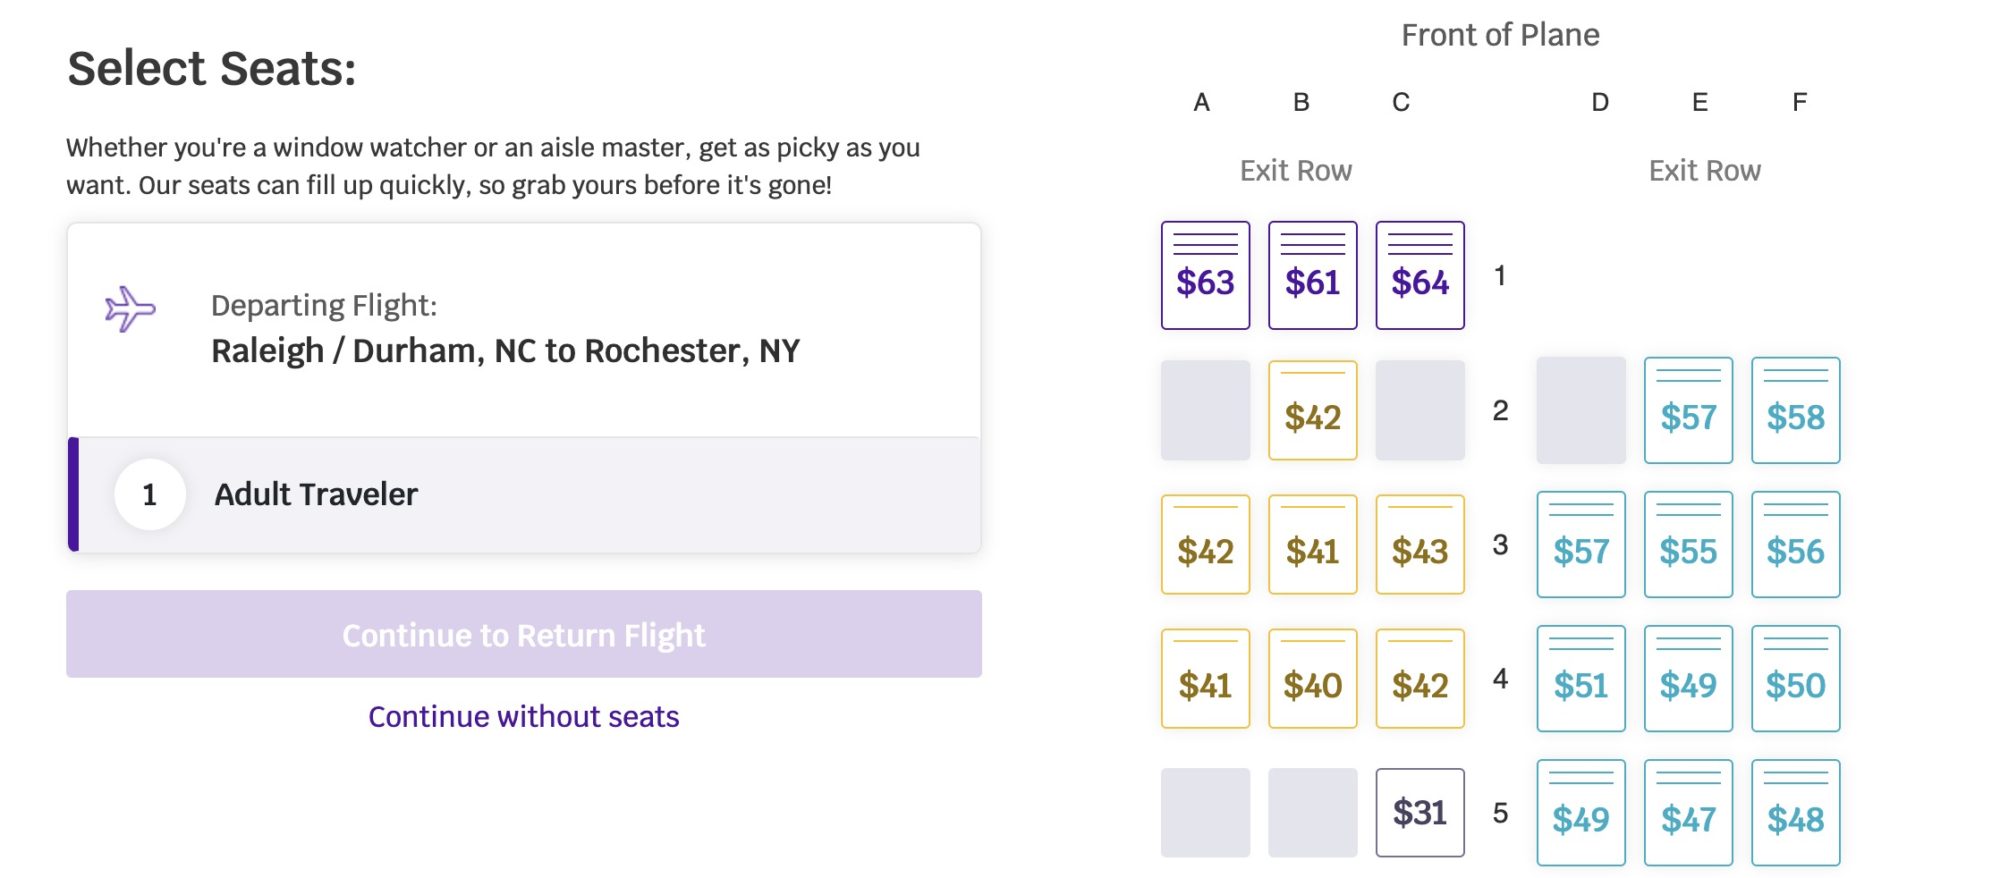The width and height of the screenshot is (2000, 878).
Task: Click Continue to Return Flight button
Action: (524, 634)
